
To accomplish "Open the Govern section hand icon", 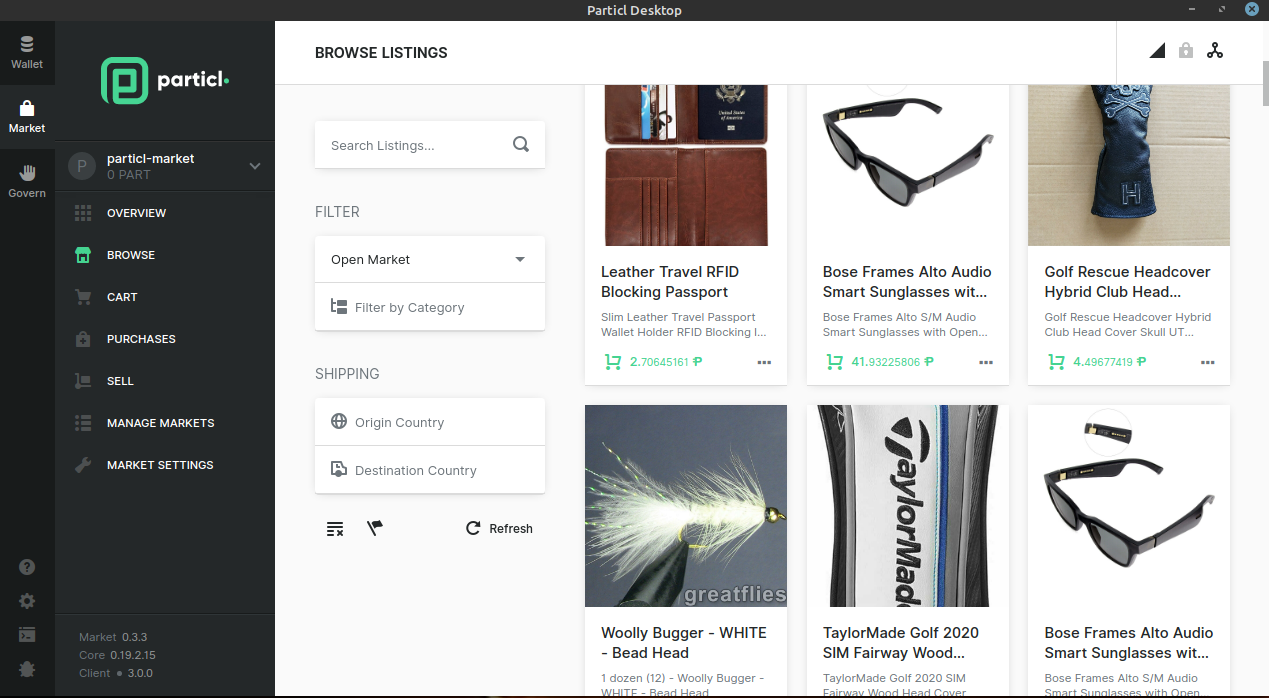I will [27, 181].
